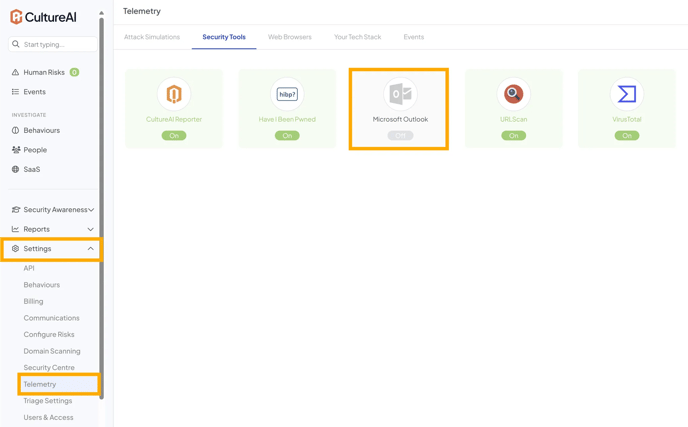The image size is (688, 427).
Task: Expand the Security Awareness chevron
Action: (91, 210)
